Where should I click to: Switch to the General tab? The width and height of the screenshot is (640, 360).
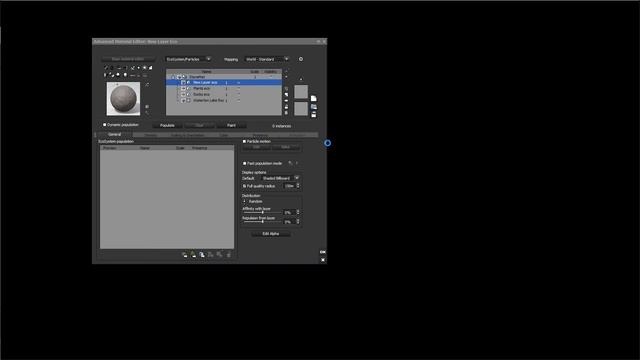point(115,134)
